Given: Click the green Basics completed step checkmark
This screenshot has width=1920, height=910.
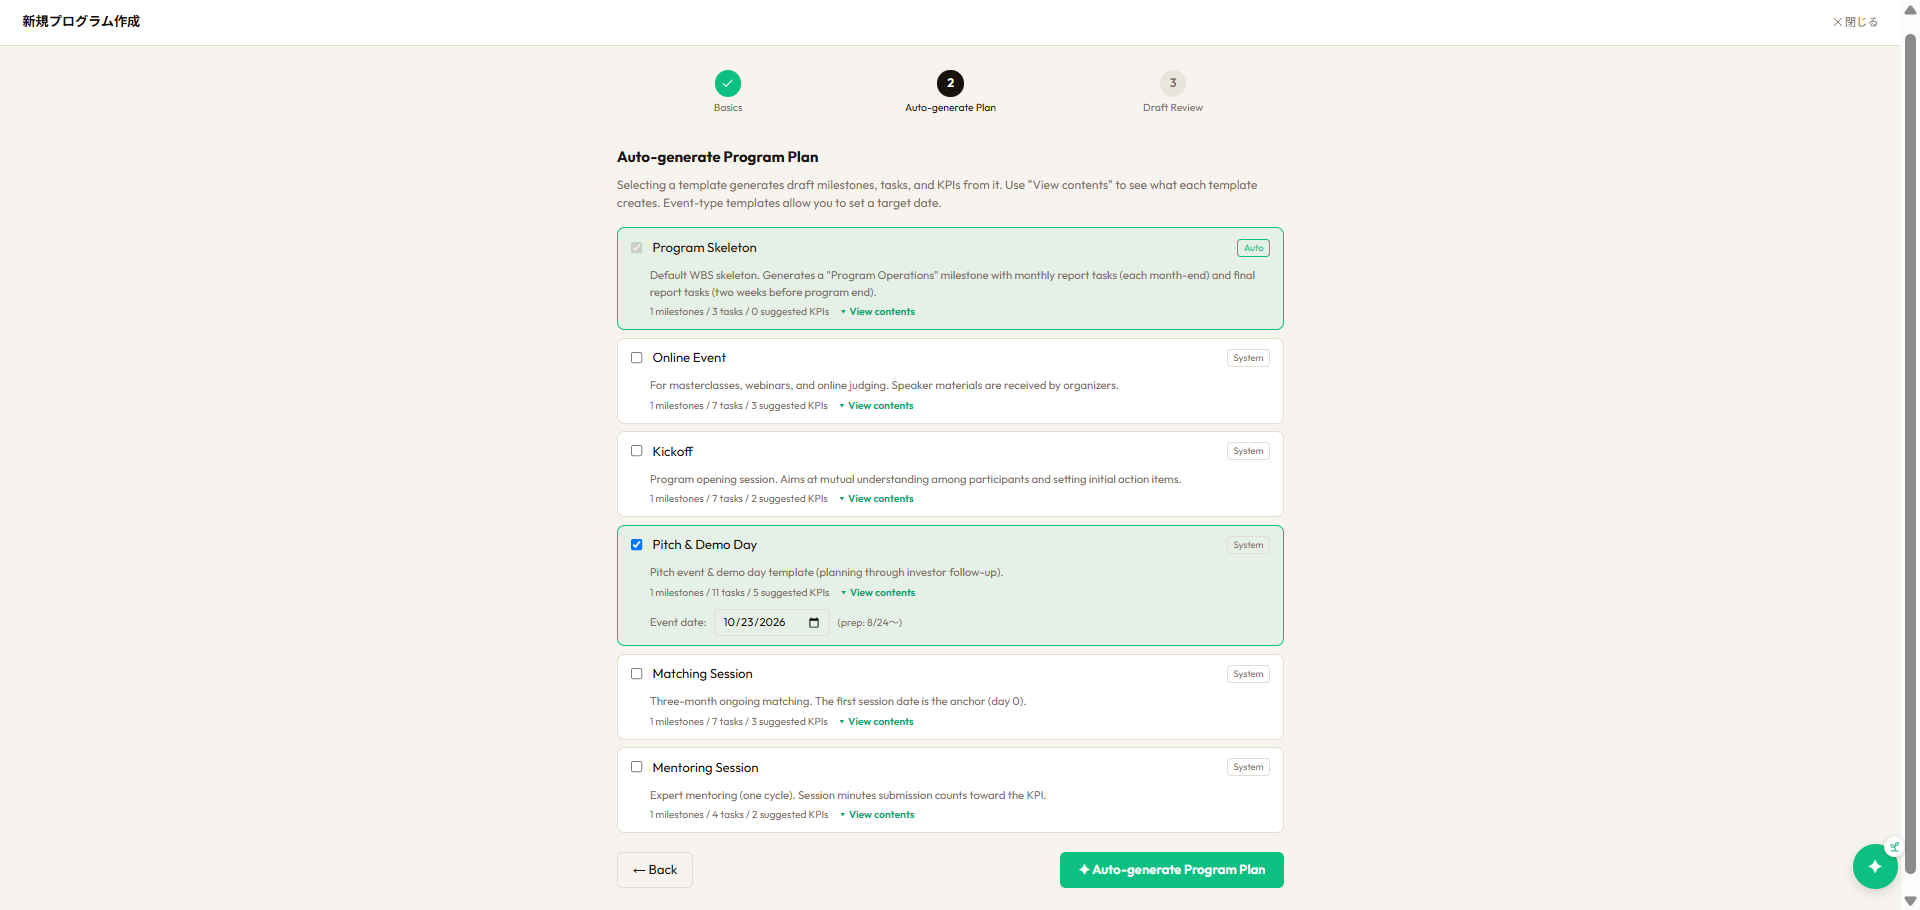Looking at the screenshot, I should (x=728, y=83).
